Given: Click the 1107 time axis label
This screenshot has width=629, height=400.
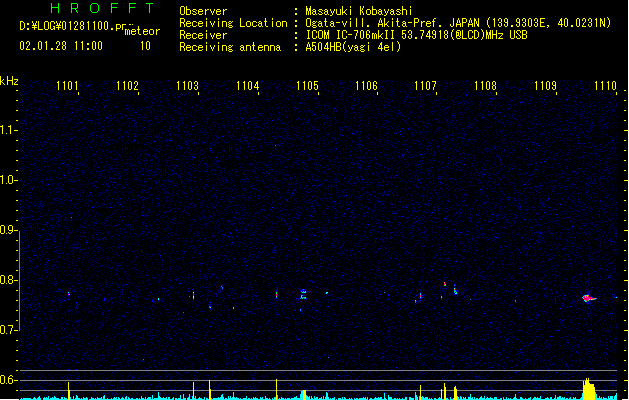Looking at the screenshot, I should (x=425, y=86).
